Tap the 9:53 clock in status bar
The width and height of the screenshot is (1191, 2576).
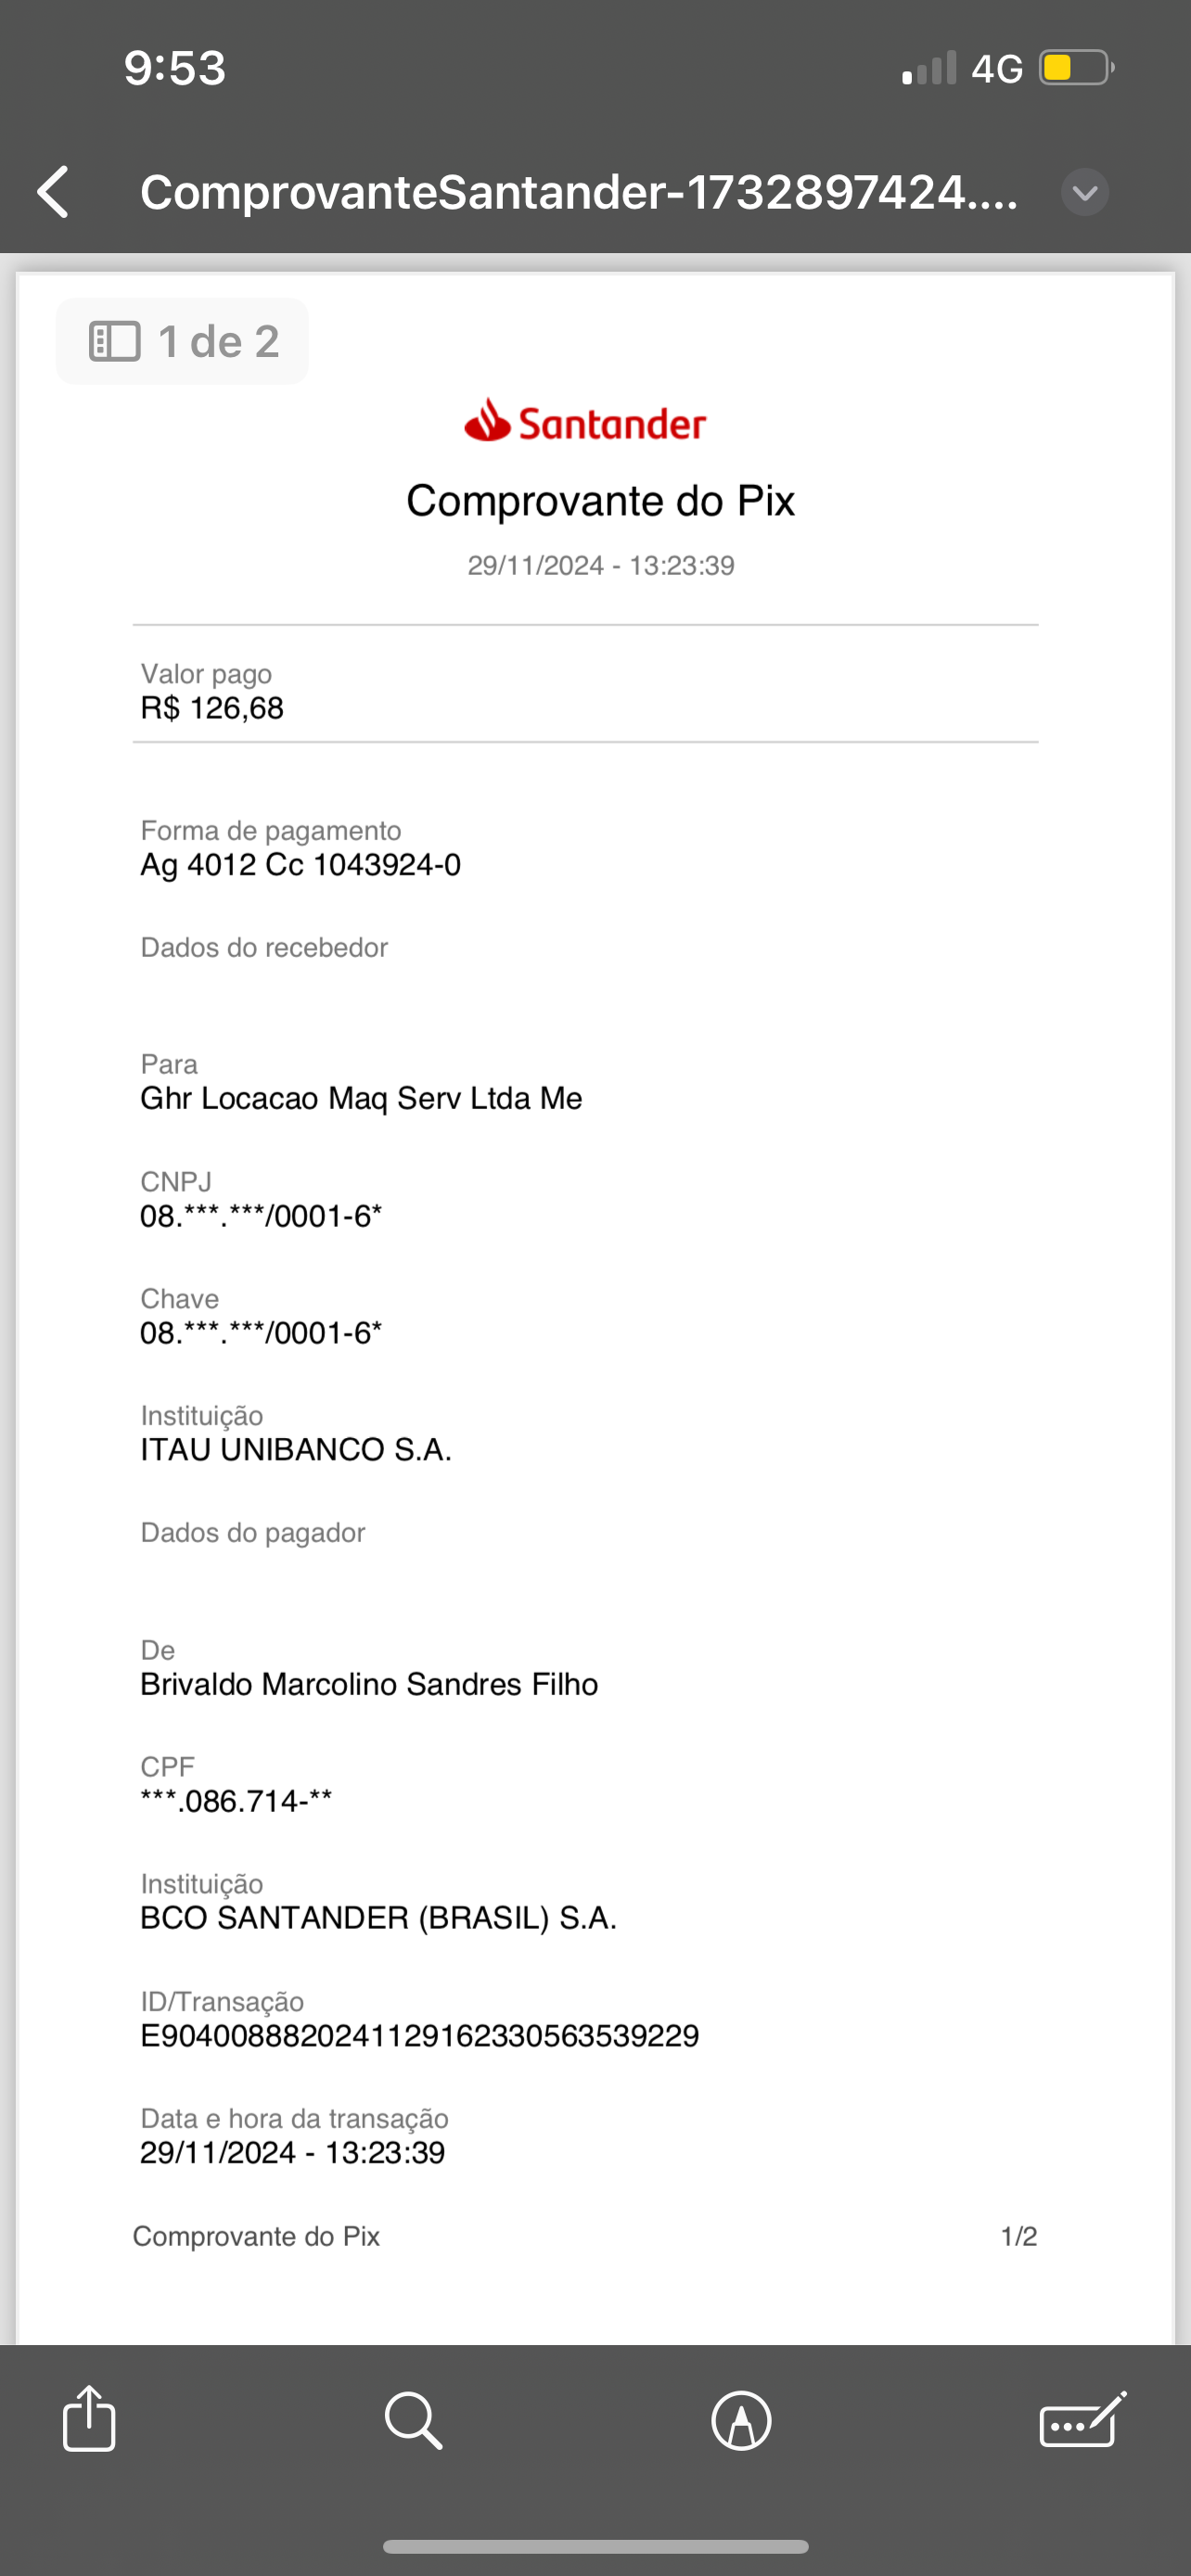click(x=175, y=68)
